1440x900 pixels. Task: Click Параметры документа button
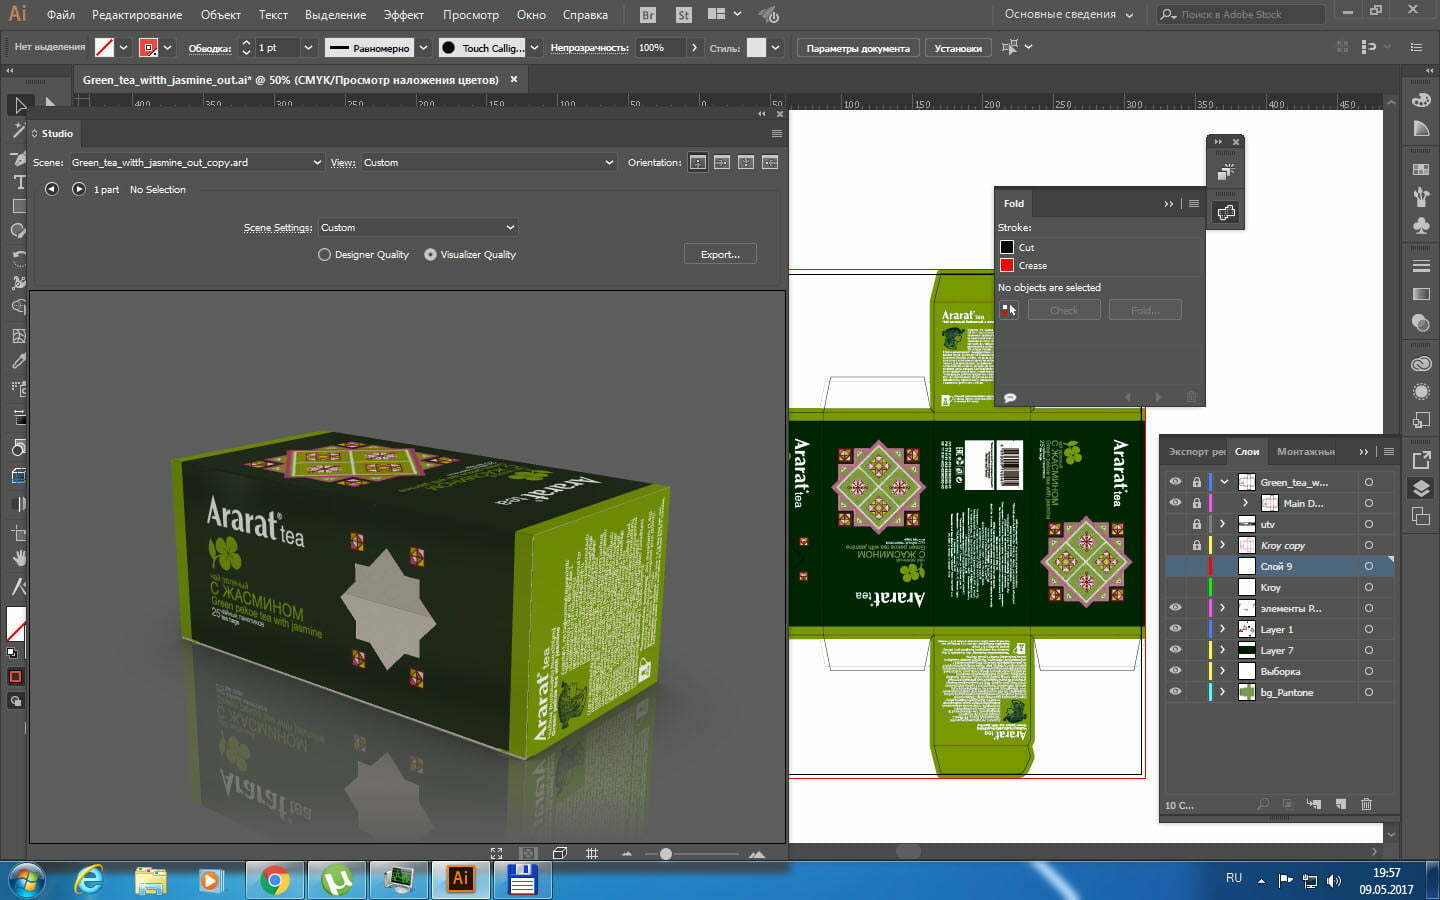857,48
